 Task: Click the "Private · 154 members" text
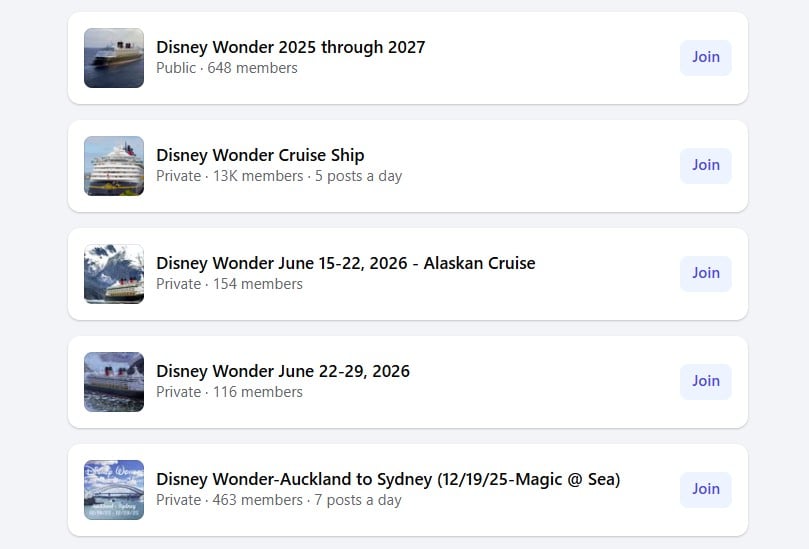(229, 284)
